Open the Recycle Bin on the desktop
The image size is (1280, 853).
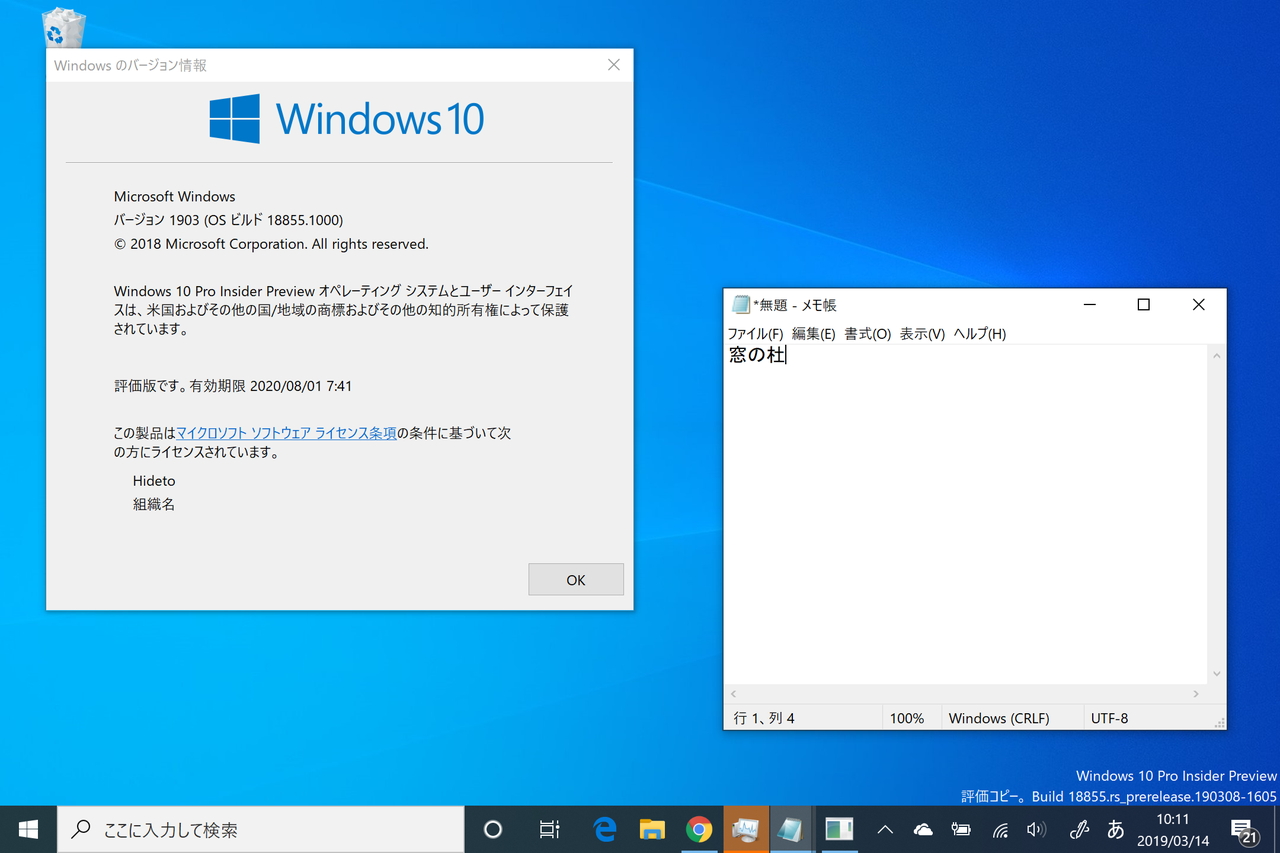(62, 27)
